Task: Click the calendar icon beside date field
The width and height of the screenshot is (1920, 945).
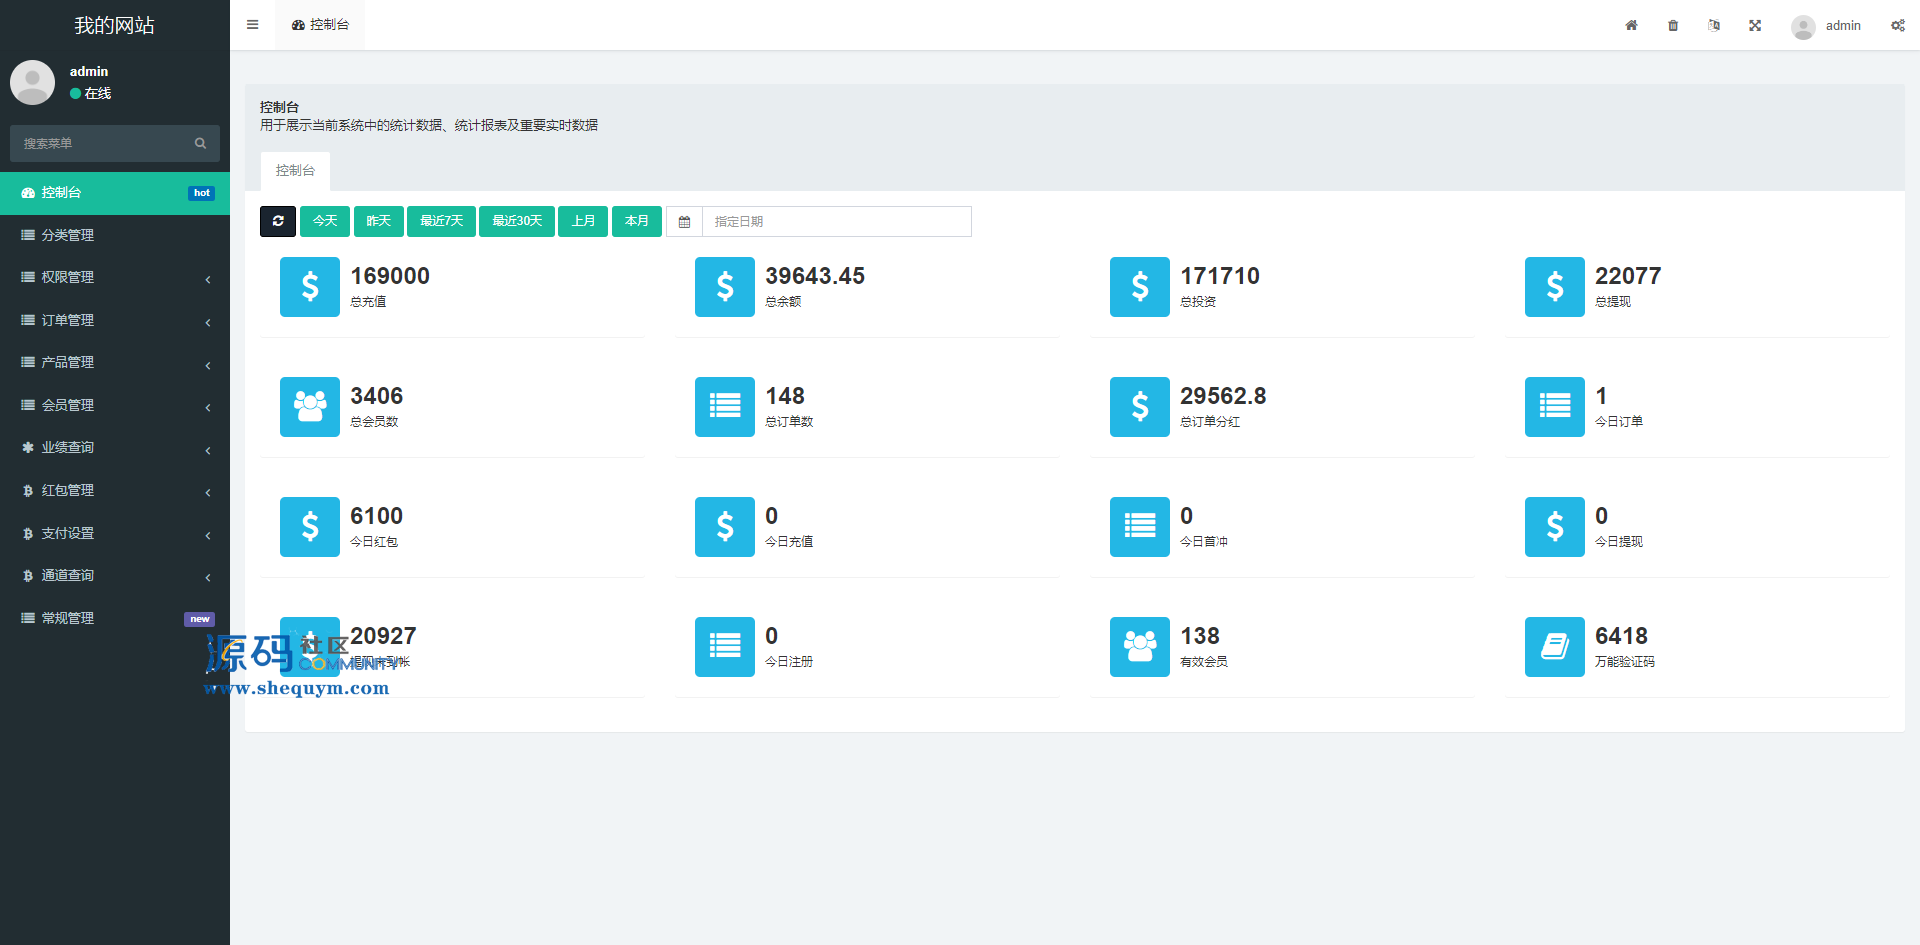Action: (684, 222)
